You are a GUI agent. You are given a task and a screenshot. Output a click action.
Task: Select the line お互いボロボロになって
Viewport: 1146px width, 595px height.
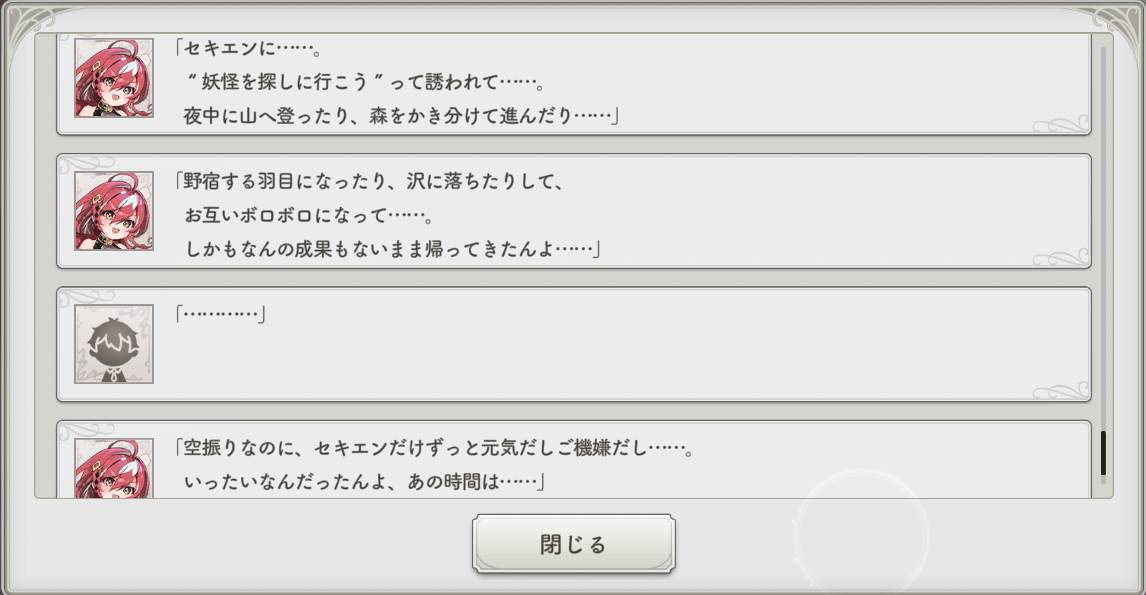309,216
